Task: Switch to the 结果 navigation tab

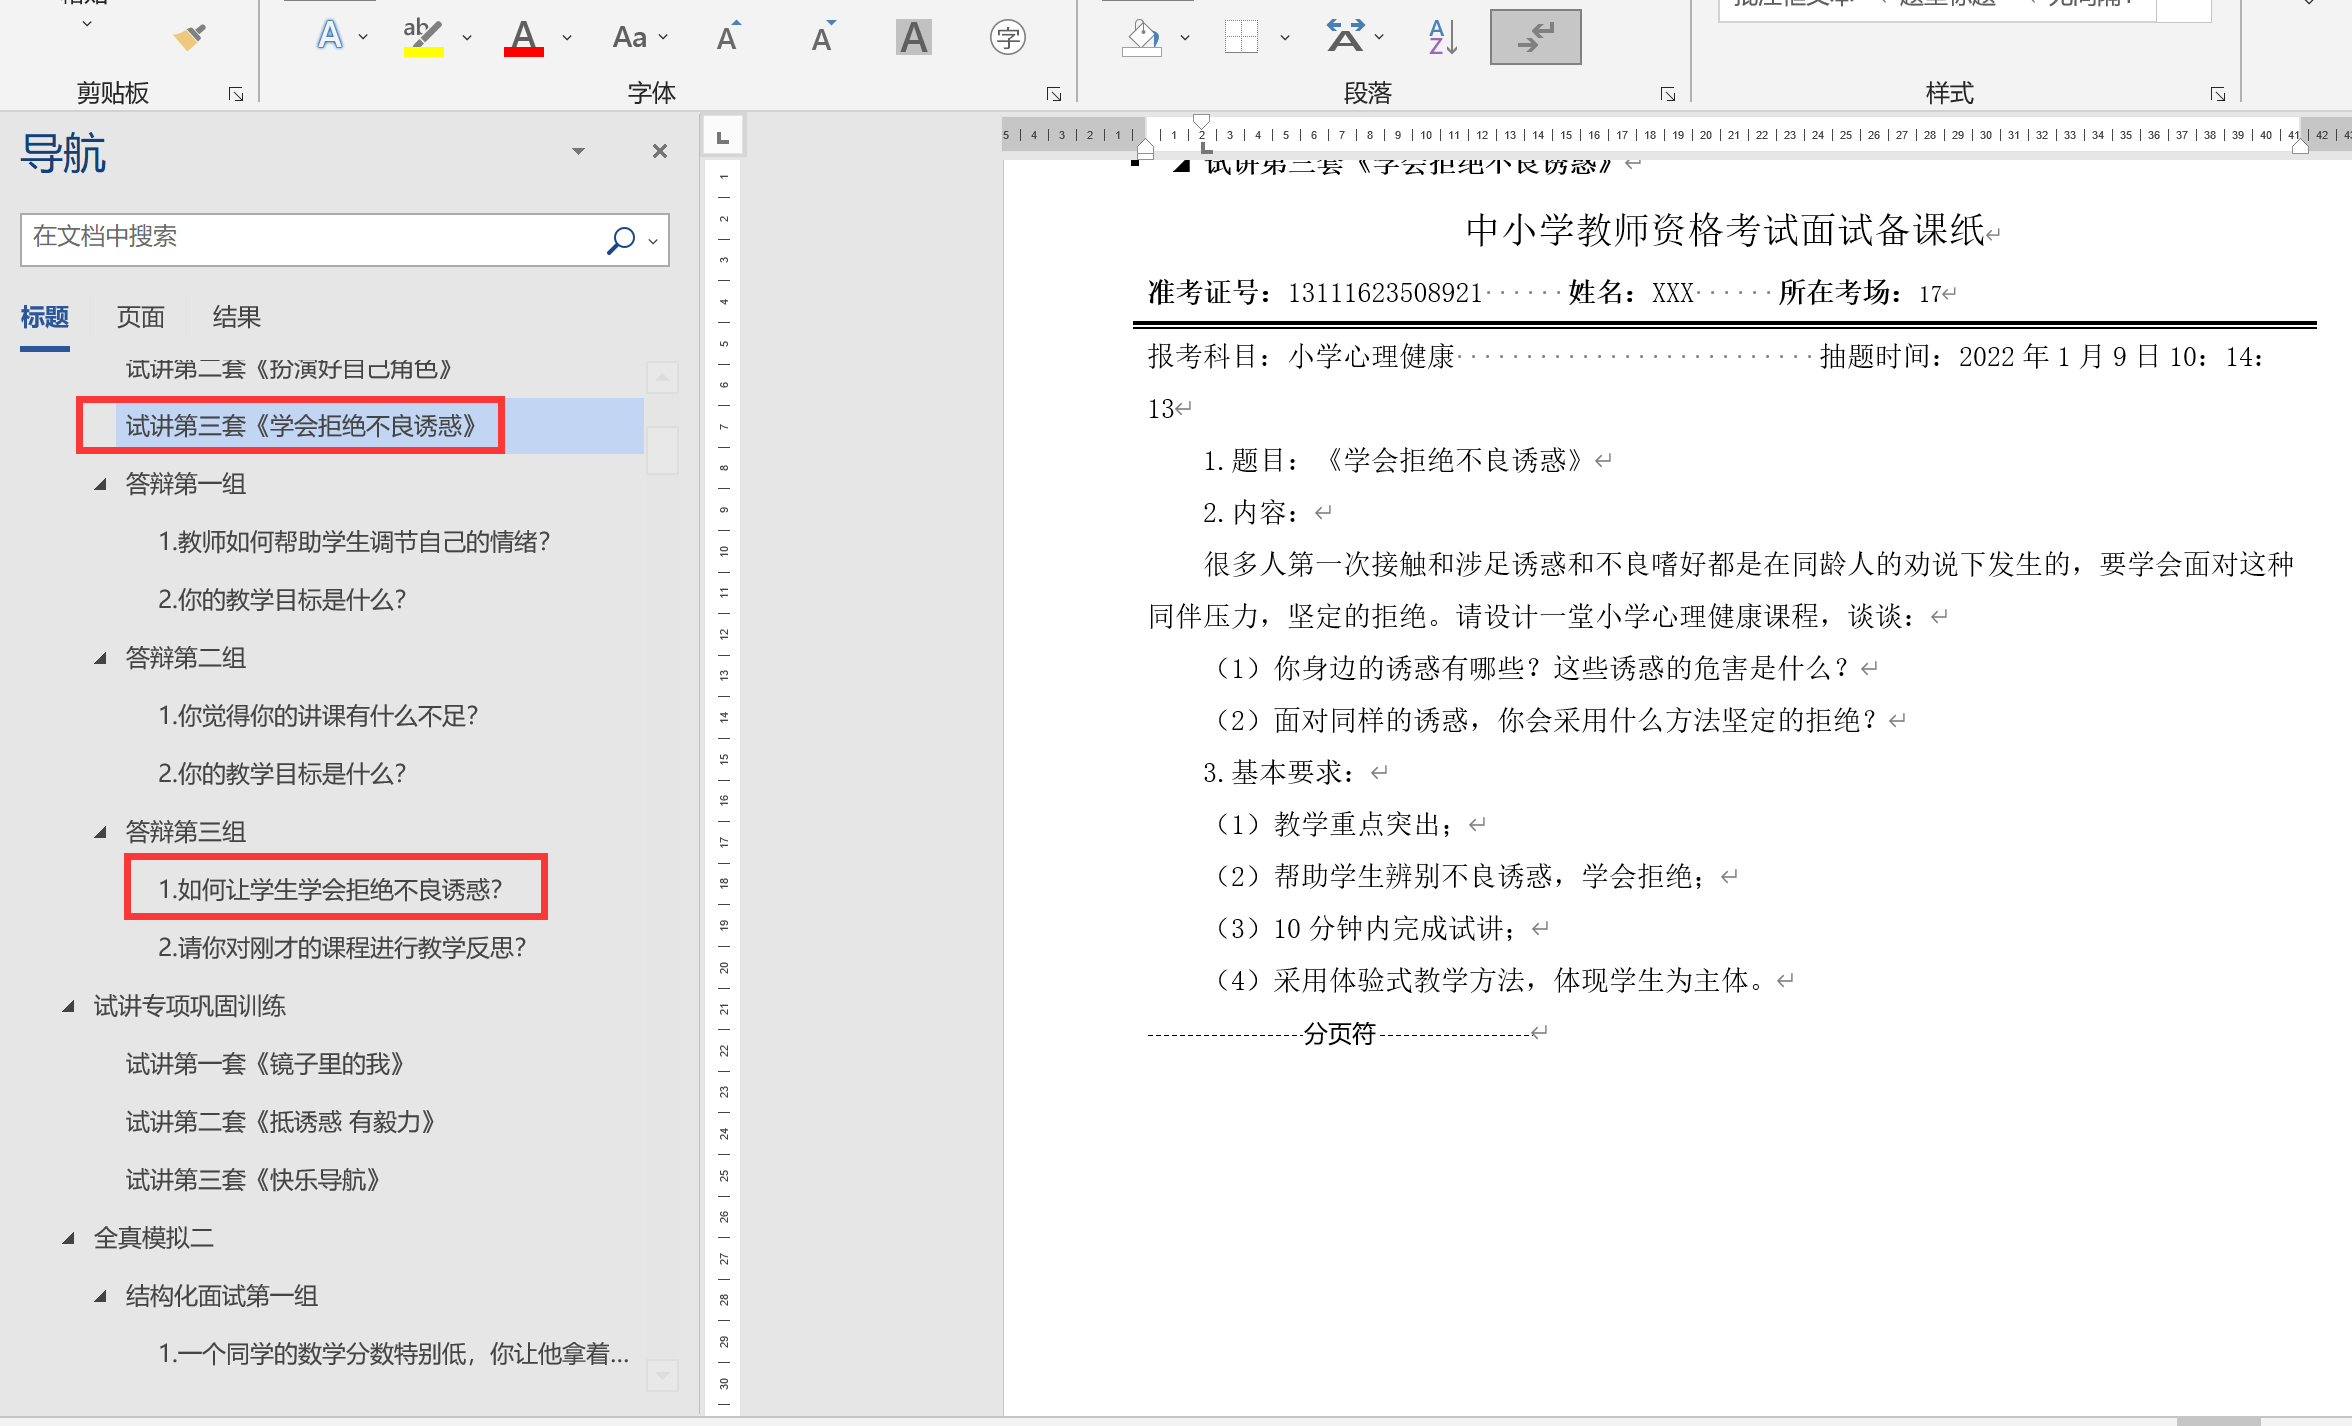Action: 236,317
